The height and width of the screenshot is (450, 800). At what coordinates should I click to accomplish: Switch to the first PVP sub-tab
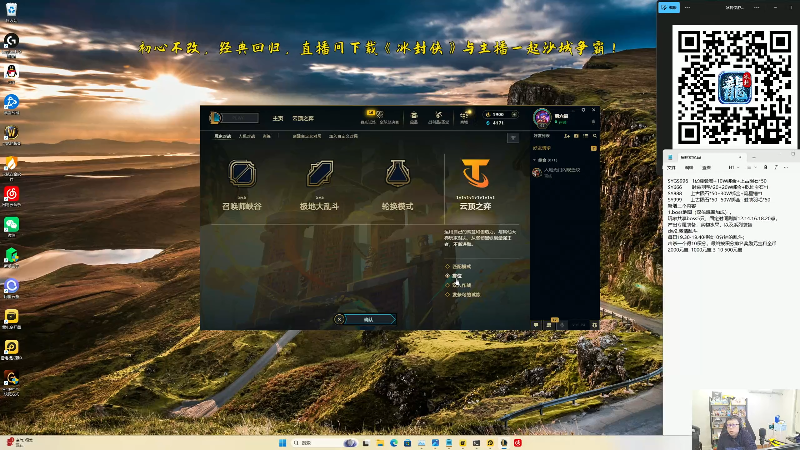pyautogui.click(x=223, y=136)
